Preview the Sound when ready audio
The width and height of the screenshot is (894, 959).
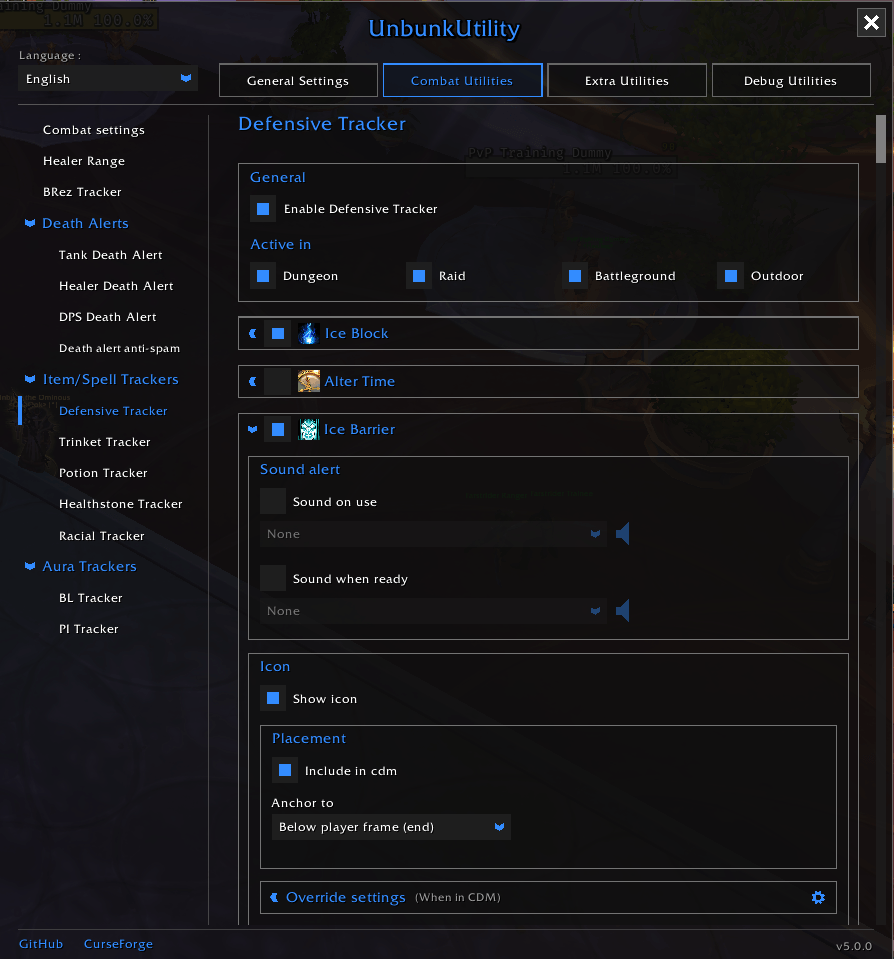[x=622, y=611]
